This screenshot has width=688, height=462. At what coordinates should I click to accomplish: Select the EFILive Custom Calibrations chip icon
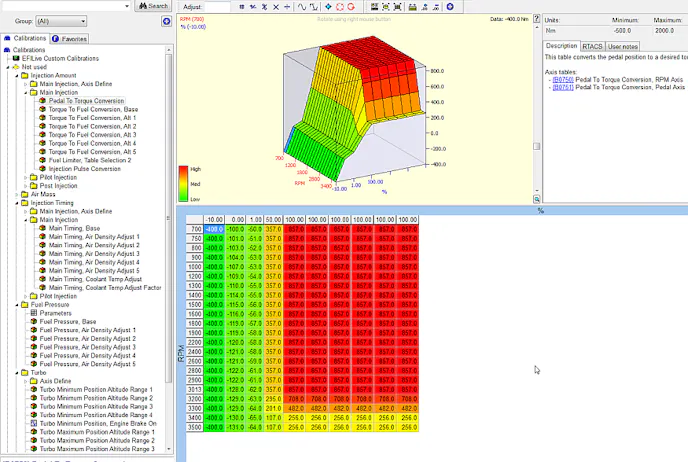pyautogui.click(x=16, y=58)
